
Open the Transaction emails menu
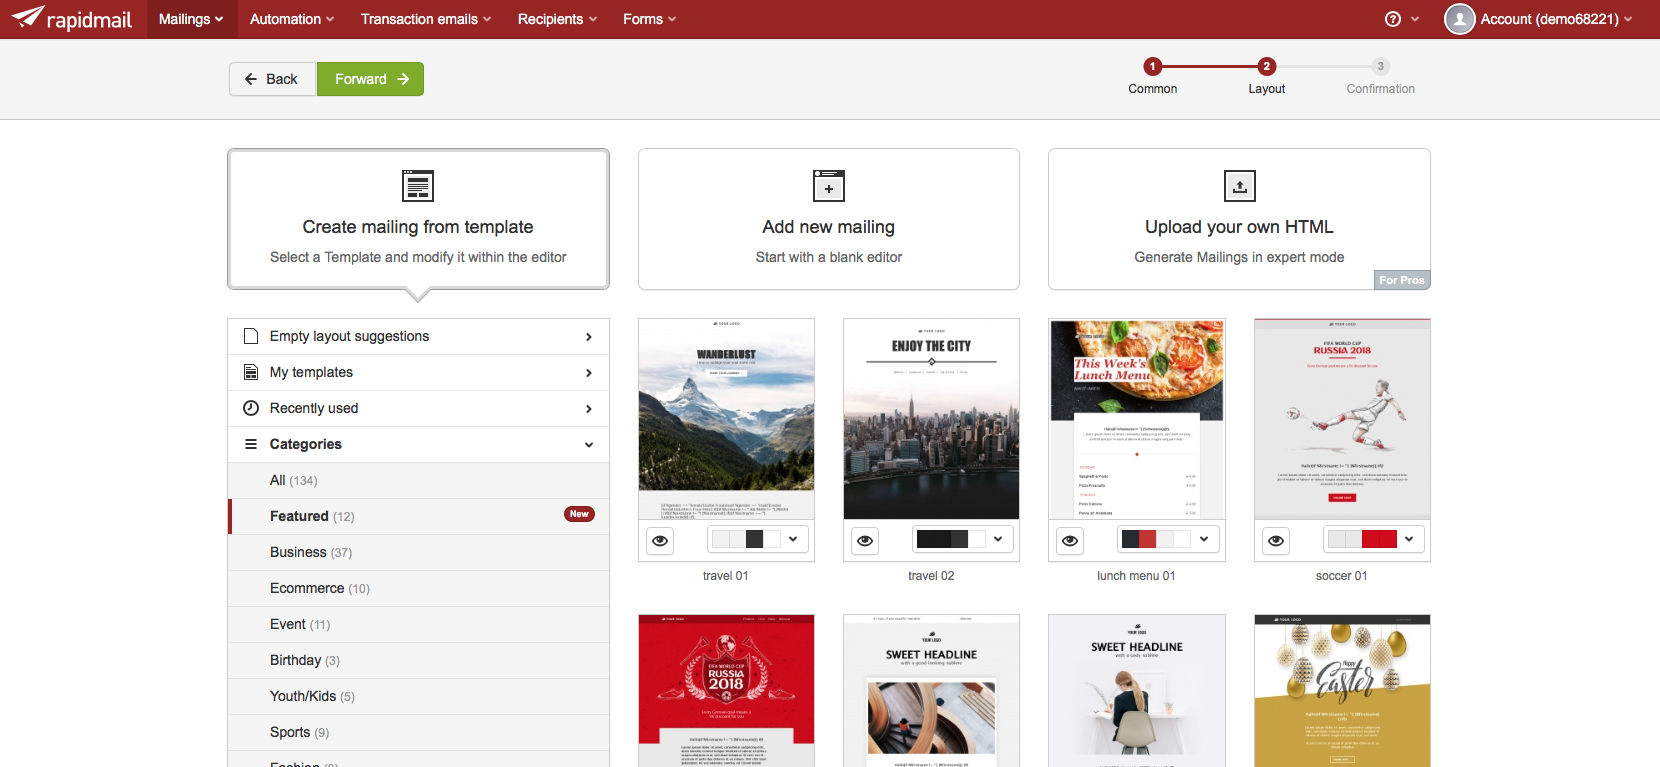pos(426,19)
